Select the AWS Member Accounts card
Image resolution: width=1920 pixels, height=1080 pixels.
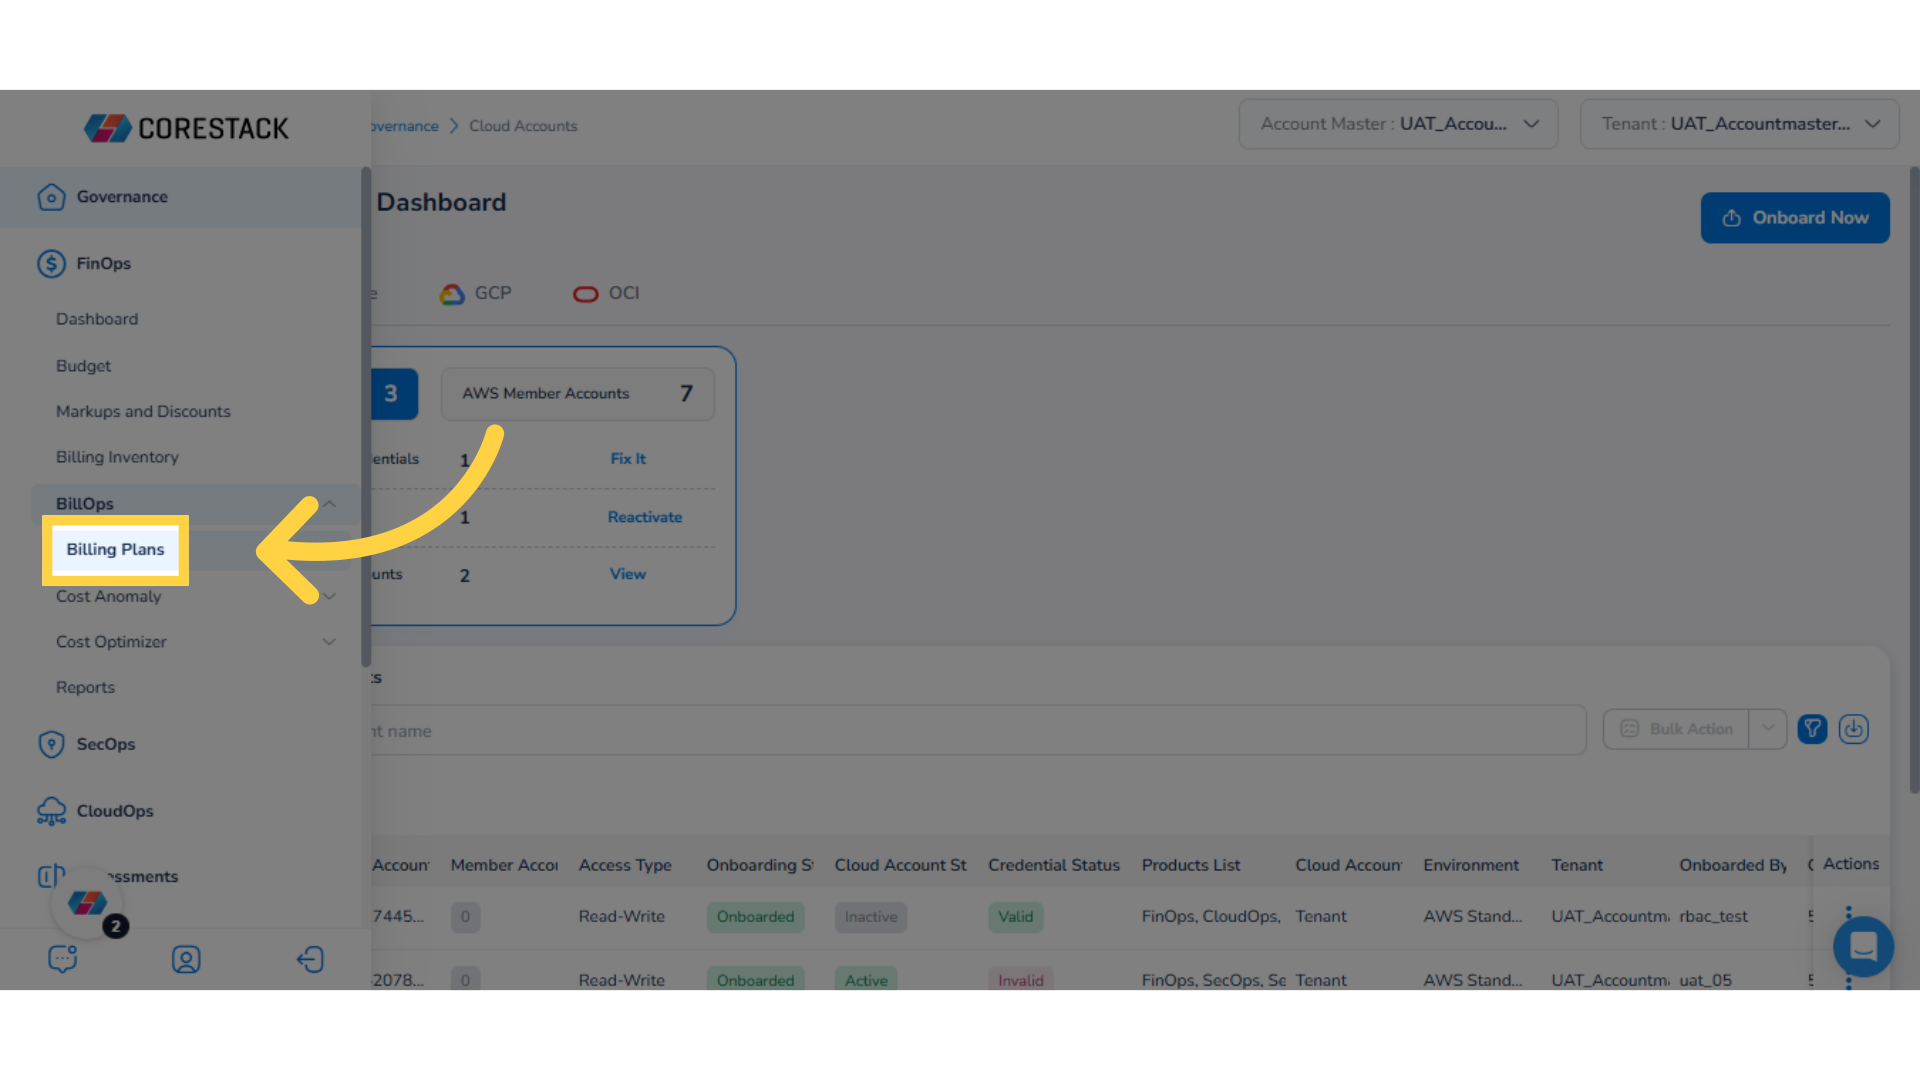pyautogui.click(x=577, y=394)
